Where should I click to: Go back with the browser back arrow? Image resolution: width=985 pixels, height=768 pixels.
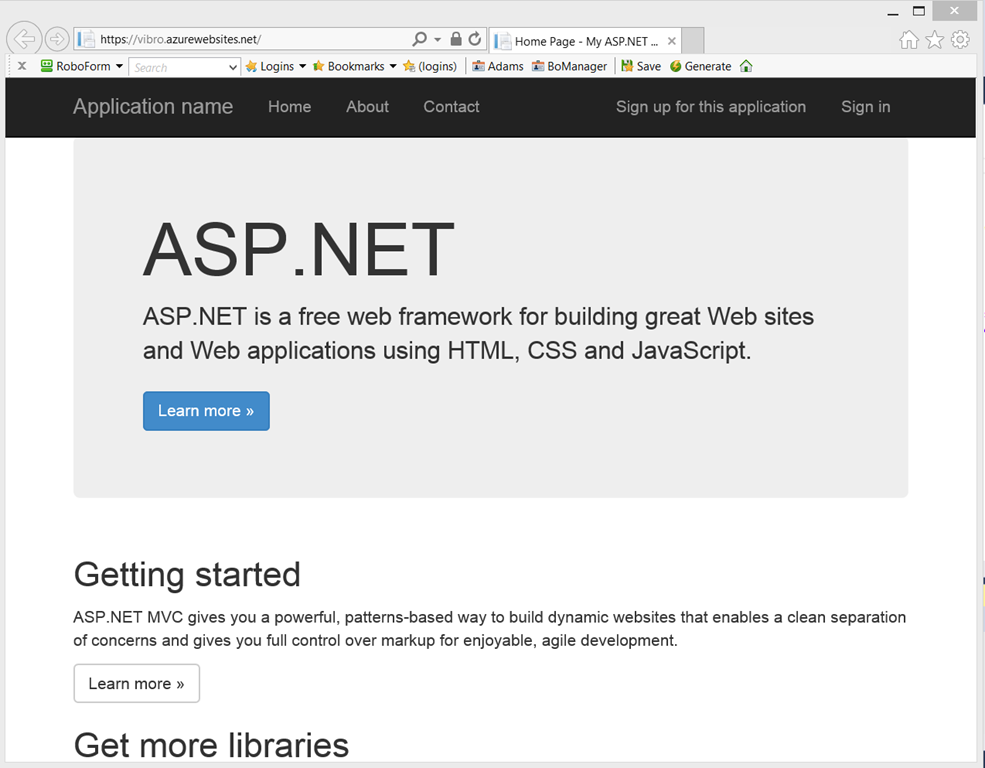coord(24,39)
